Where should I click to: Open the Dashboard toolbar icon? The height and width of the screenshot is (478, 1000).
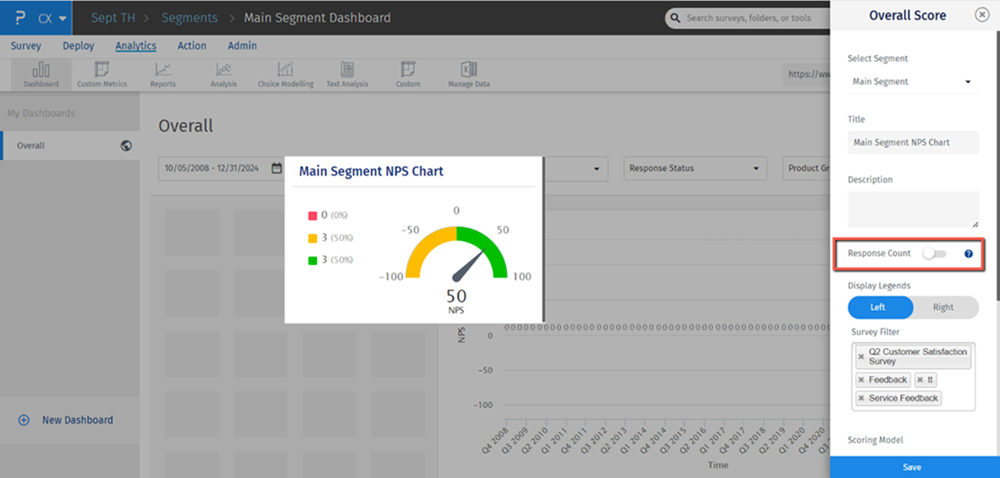pos(41,74)
